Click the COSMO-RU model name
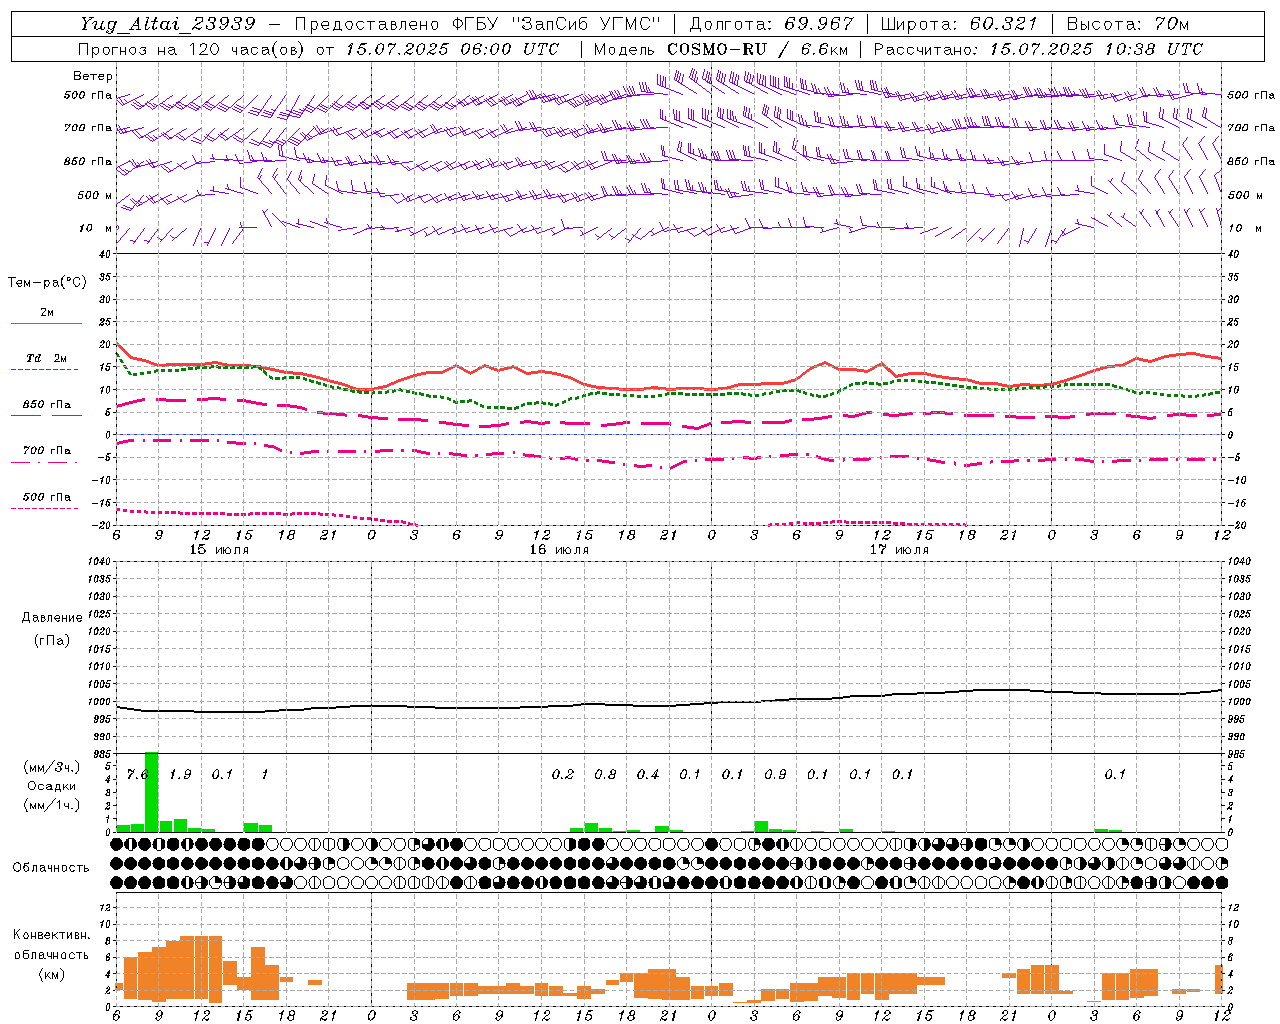This screenshot has height=1024, width=1280. click(716, 49)
